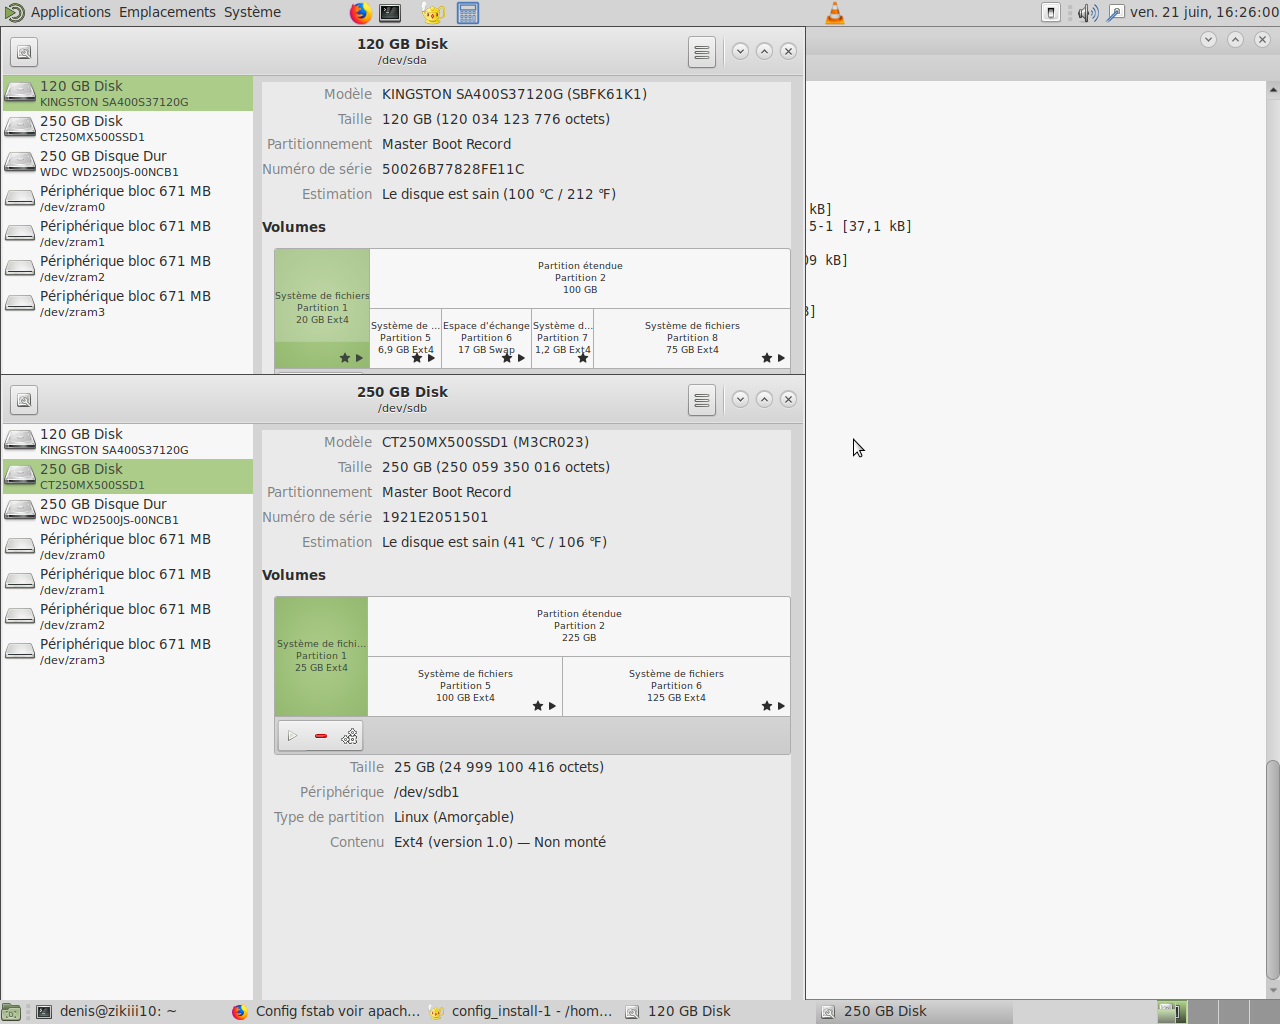Open the drive menu of the /dev/sda window
Image resolution: width=1280 pixels, height=1024 pixels.
point(701,52)
